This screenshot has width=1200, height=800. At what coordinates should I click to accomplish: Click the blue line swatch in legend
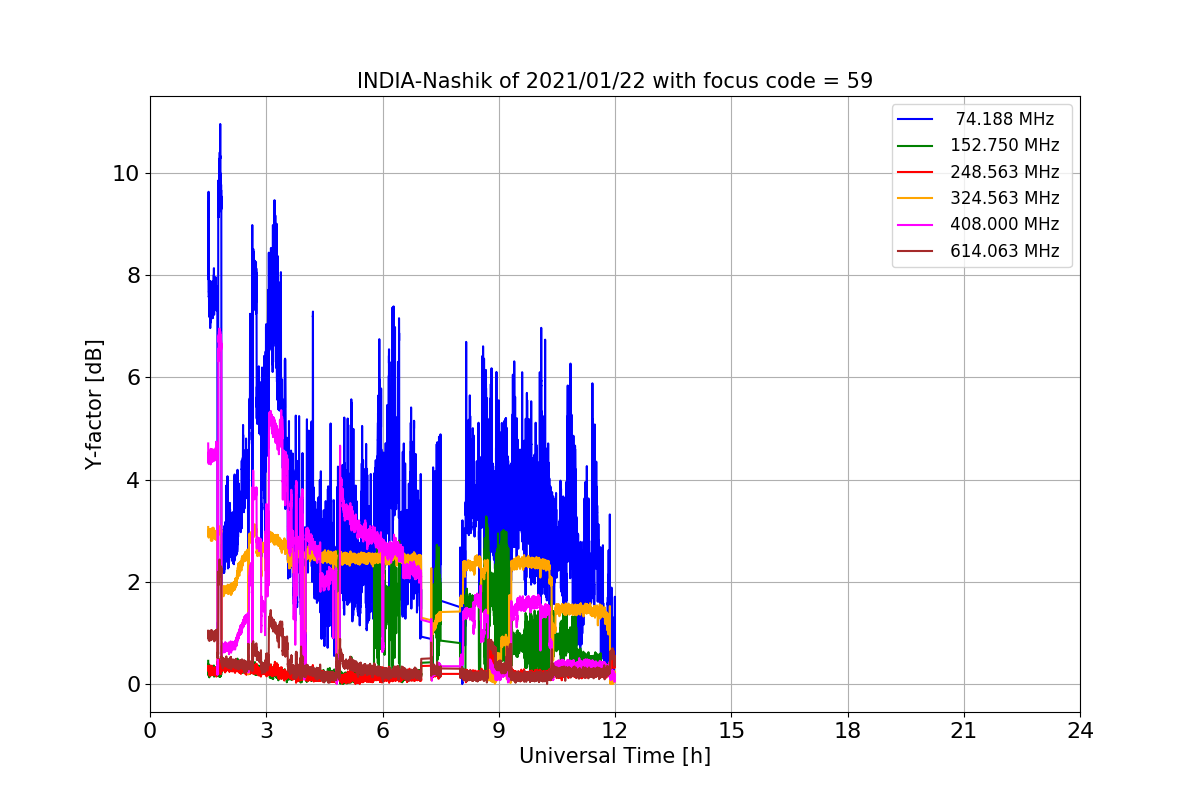tap(915, 119)
